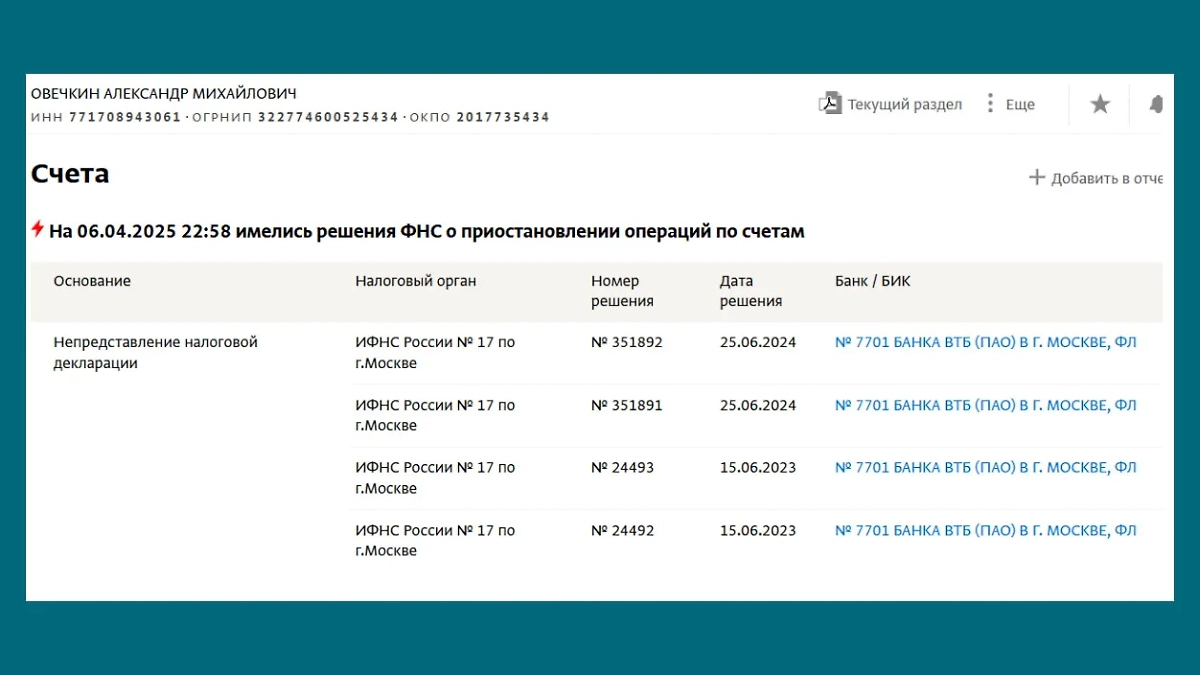1200x675 pixels.
Task: Open the PDF export of the current section
Action: coord(830,103)
